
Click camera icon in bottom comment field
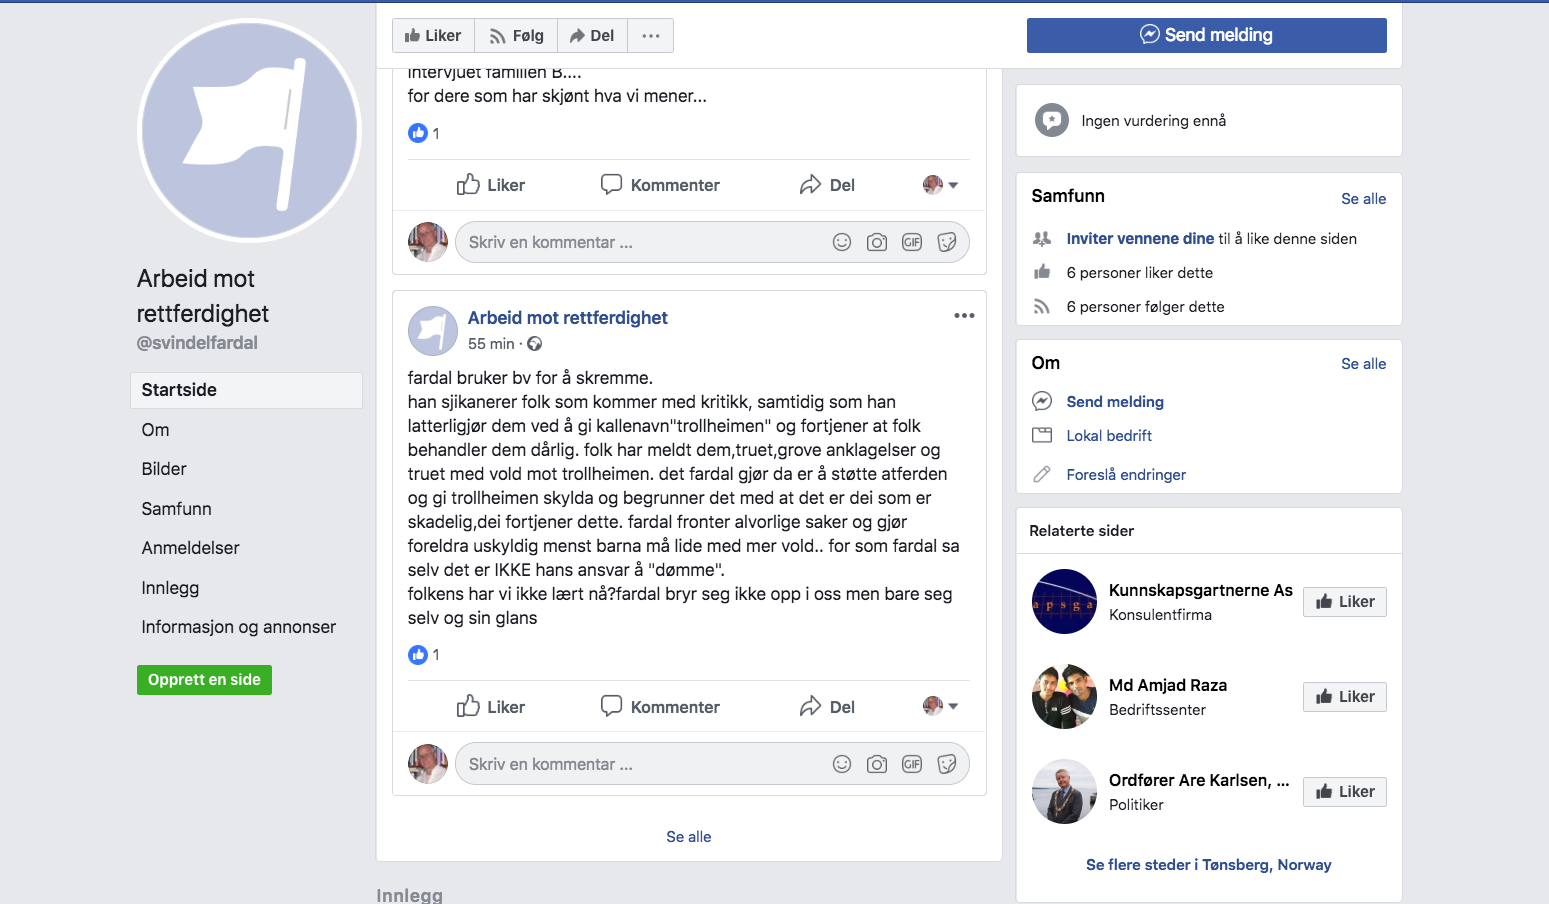coord(877,764)
